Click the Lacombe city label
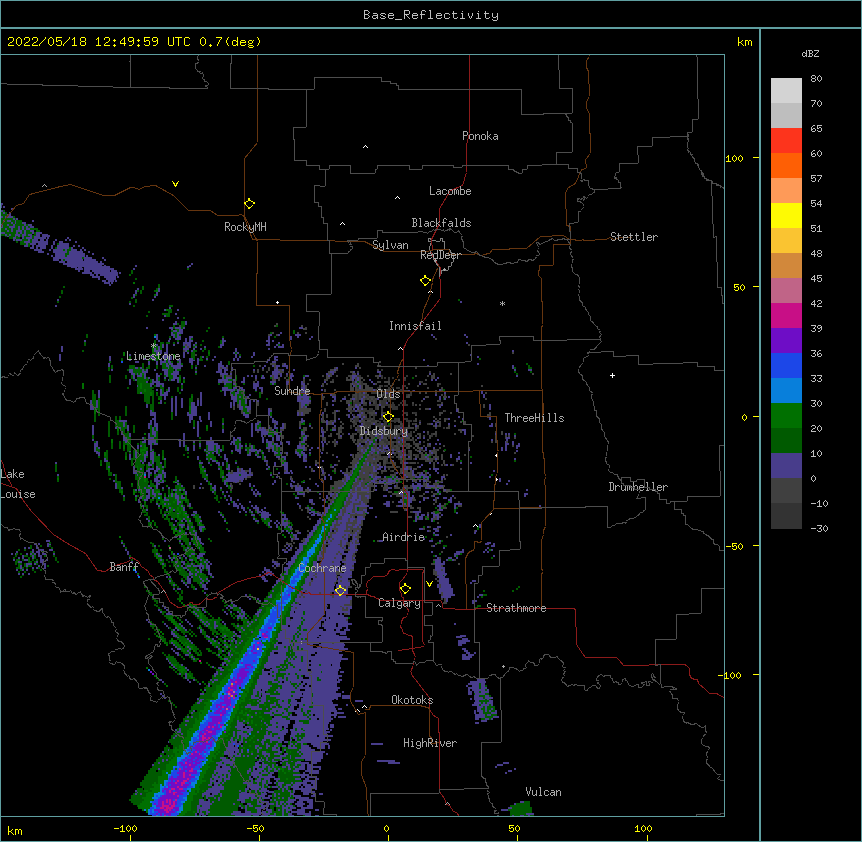Viewport: 862px width, 842px height. point(450,191)
